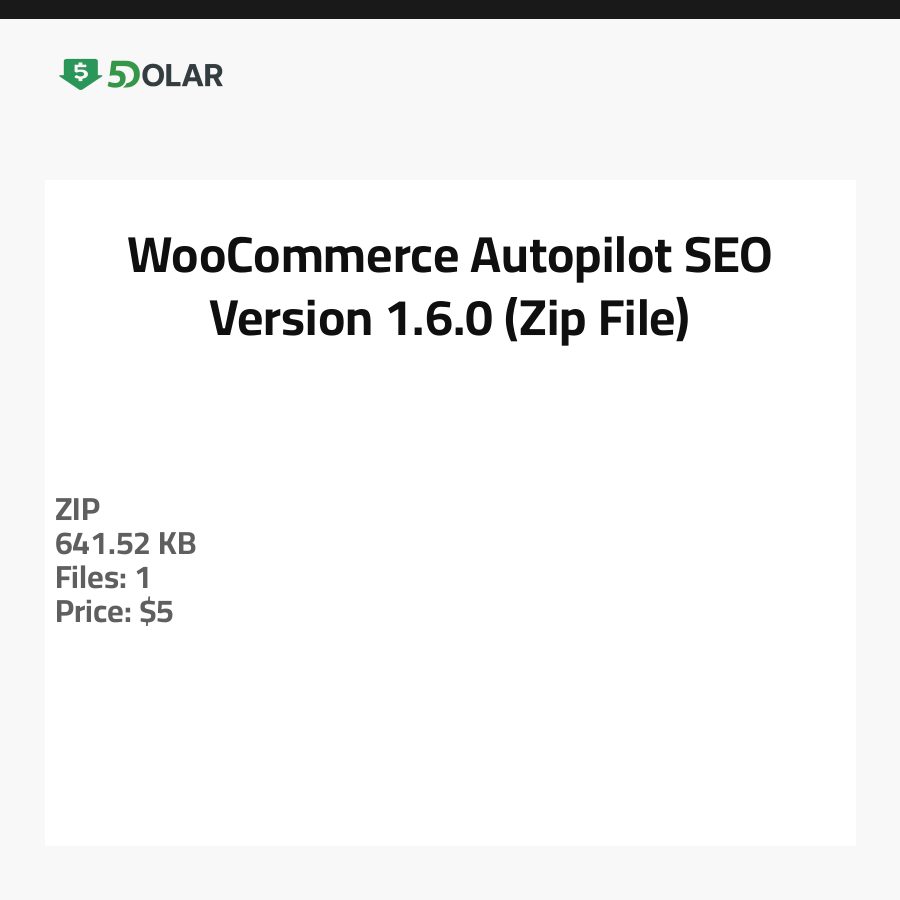Image resolution: width=900 pixels, height=900 pixels.
Task: Click the (Zip File) text in the title
Action: (597, 320)
